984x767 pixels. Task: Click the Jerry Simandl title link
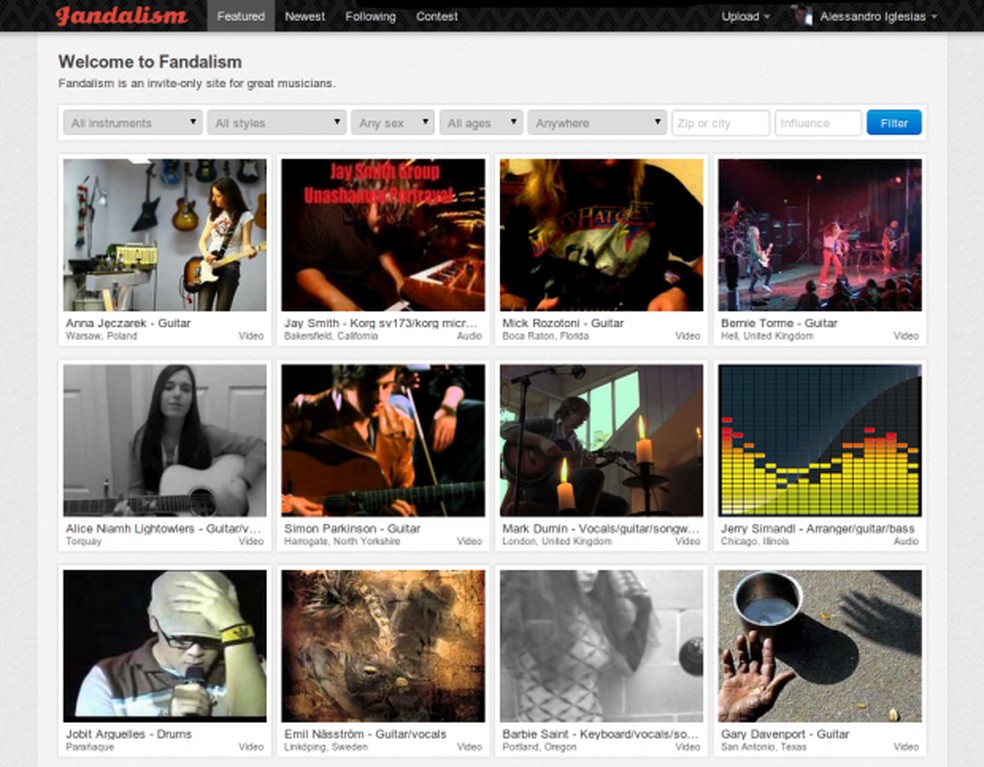(x=818, y=529)
